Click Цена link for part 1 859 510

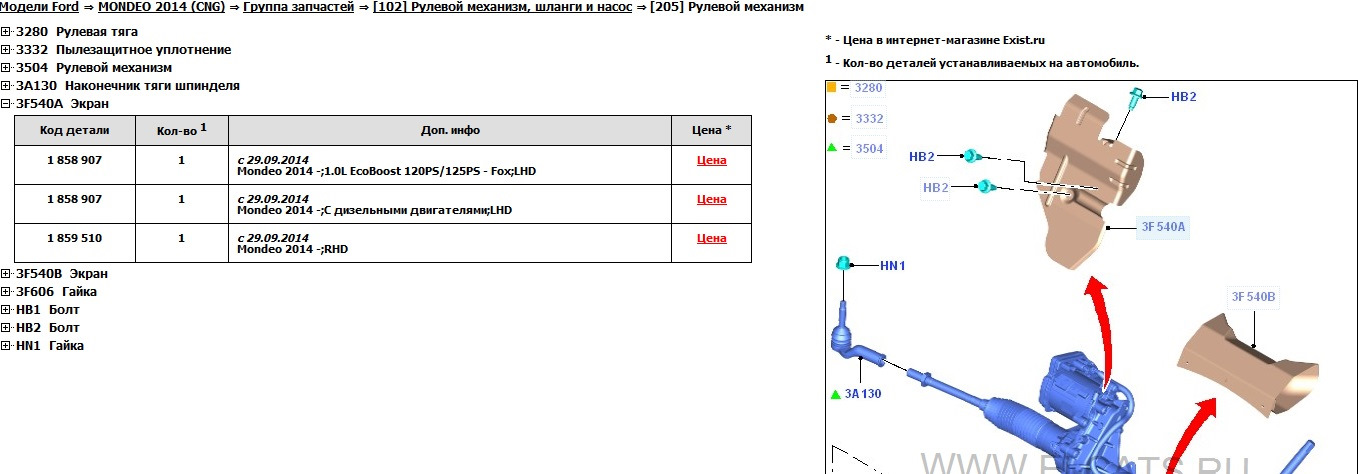(711, 238)
